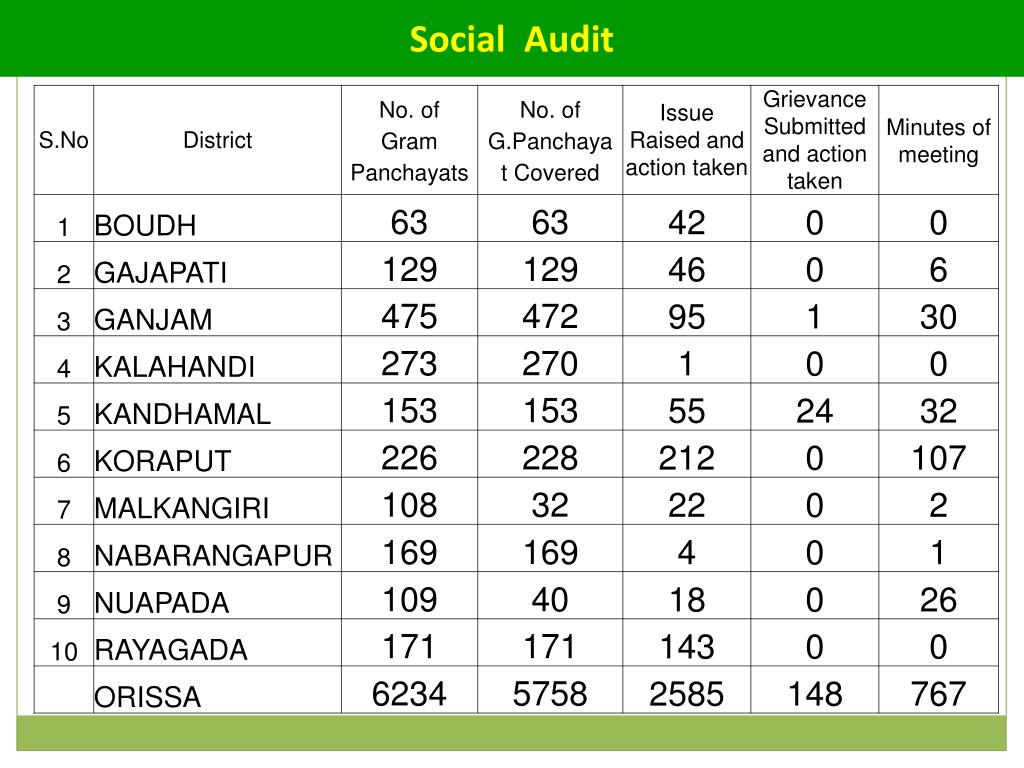Select the ORISSA total row label
Image resolution: width=1024 pixels, height=768 pixels.
click(x=148, y=697)
